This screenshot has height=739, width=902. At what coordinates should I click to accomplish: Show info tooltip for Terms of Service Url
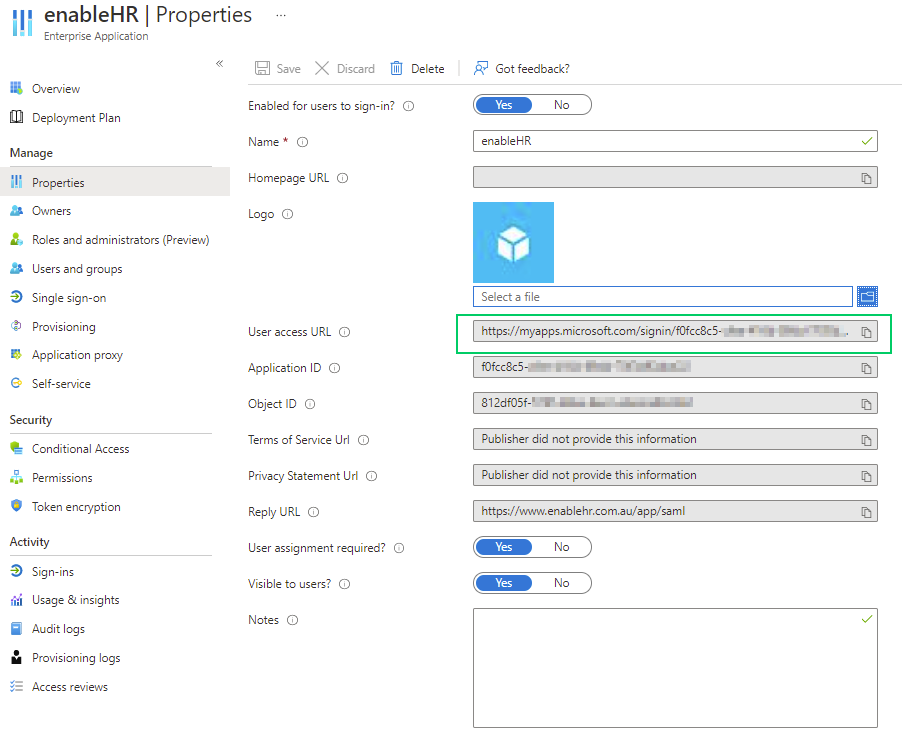tap(364, 440)
